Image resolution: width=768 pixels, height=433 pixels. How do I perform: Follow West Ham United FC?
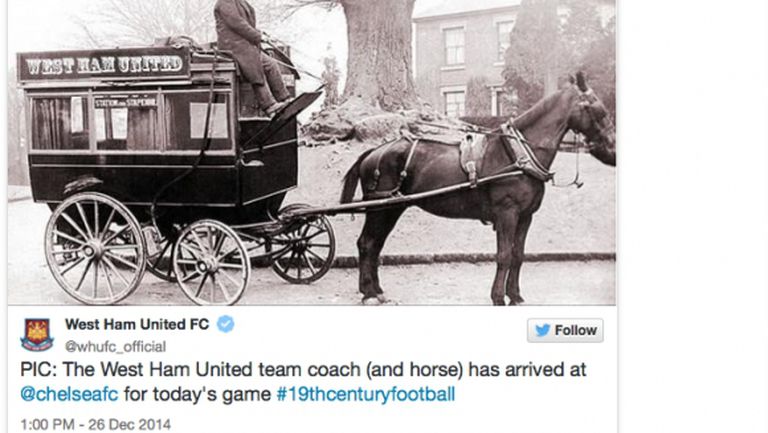[x=565, y=331]
